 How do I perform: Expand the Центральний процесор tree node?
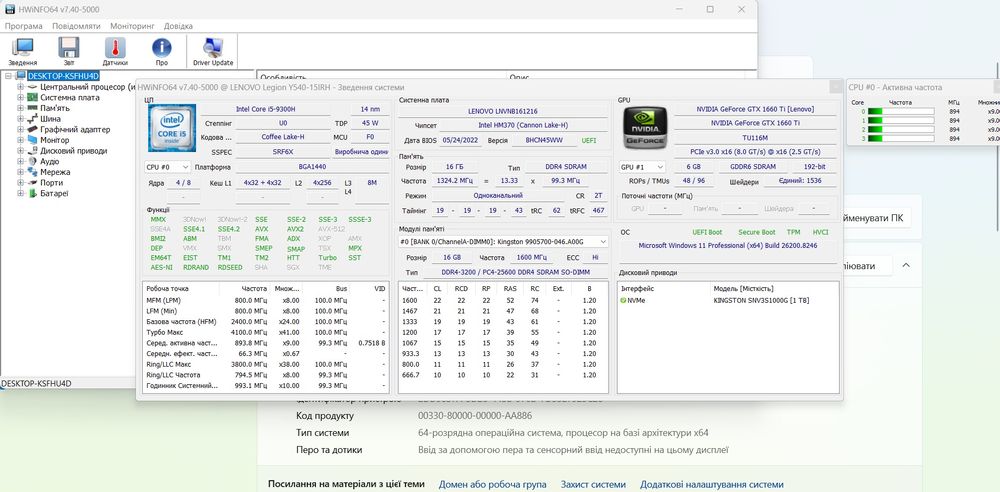(x=20, y=87)
